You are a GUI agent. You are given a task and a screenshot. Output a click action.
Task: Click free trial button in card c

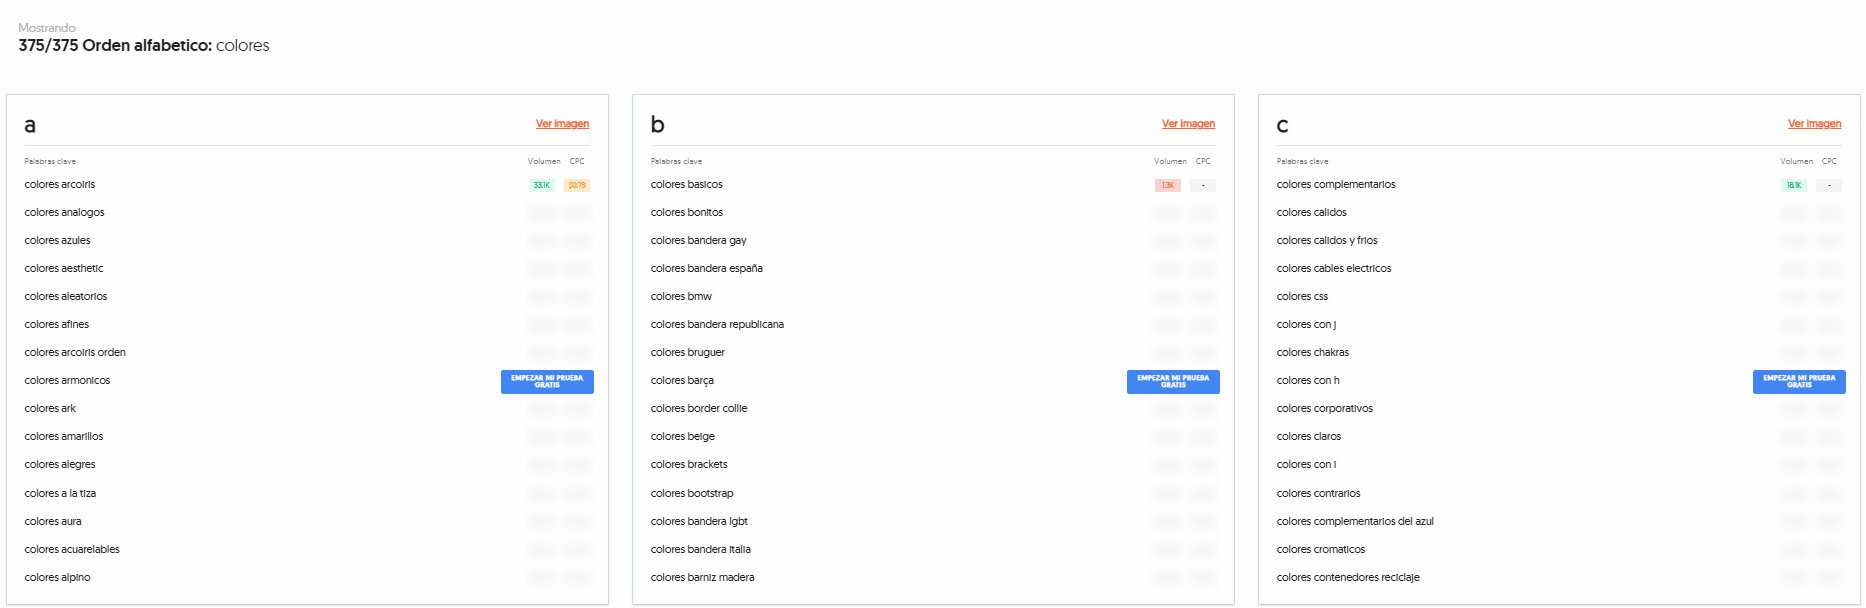pos(1799,382)
